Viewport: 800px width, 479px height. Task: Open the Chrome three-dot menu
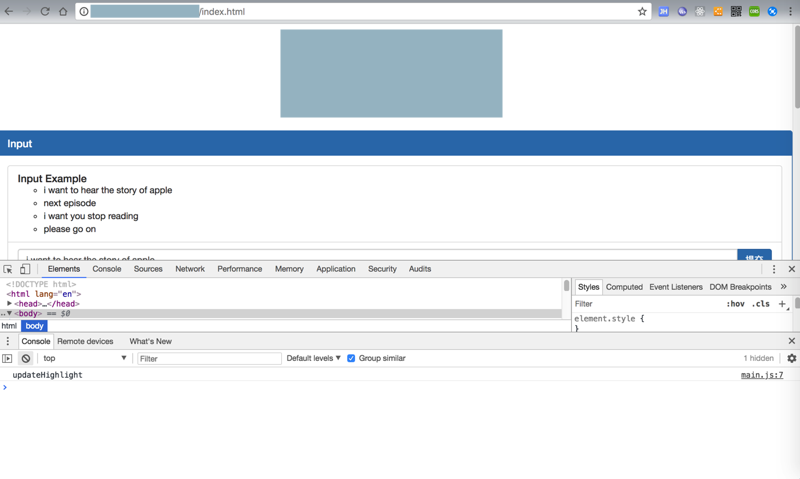[x=790, y=11]
